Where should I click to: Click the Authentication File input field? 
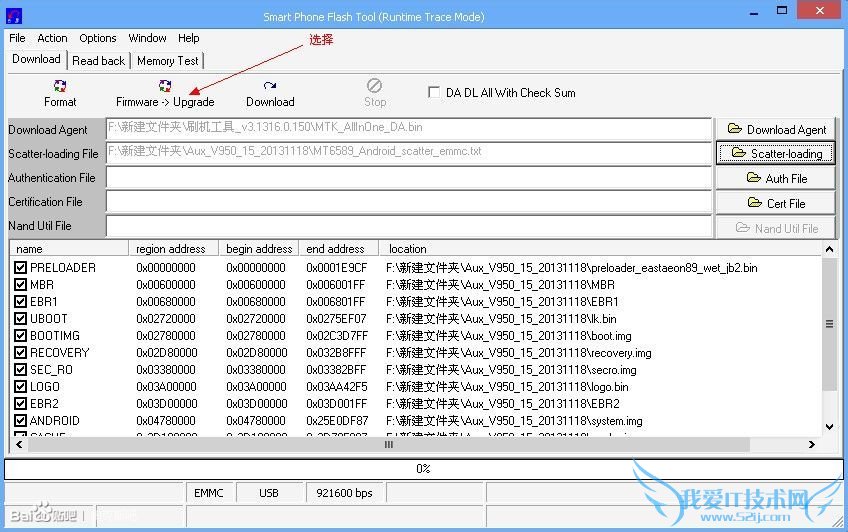click(408, 177)
